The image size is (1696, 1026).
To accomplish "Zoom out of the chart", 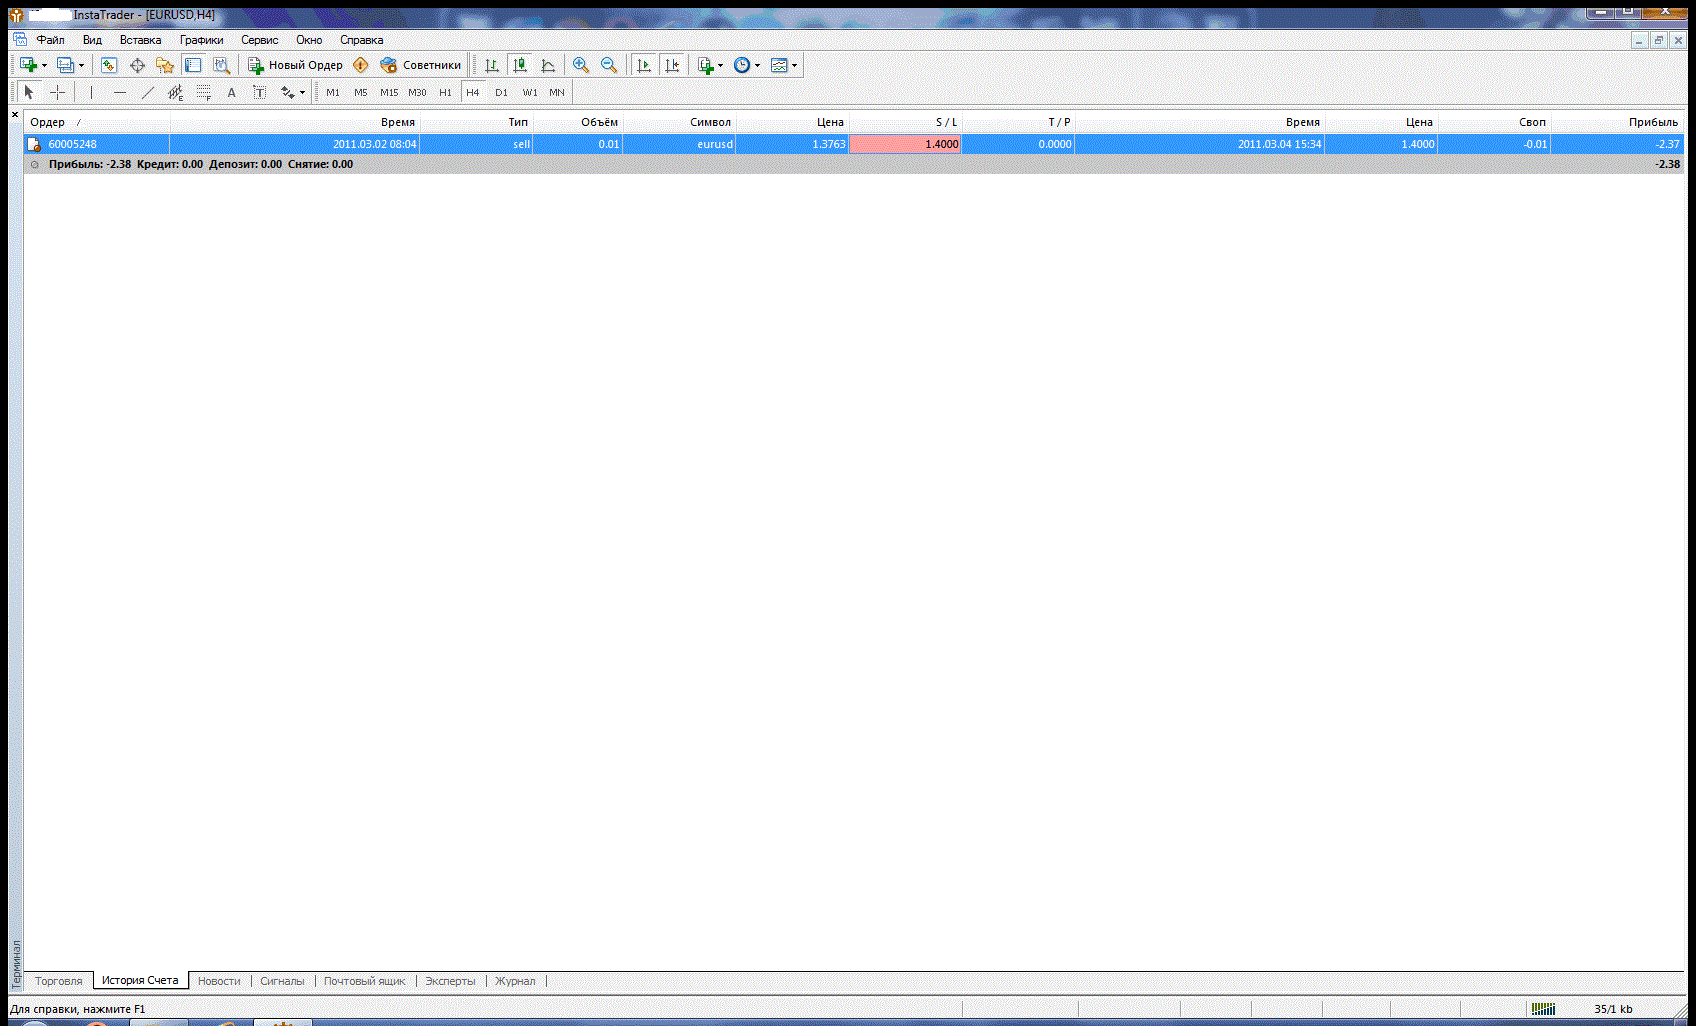I will [609, 65].
